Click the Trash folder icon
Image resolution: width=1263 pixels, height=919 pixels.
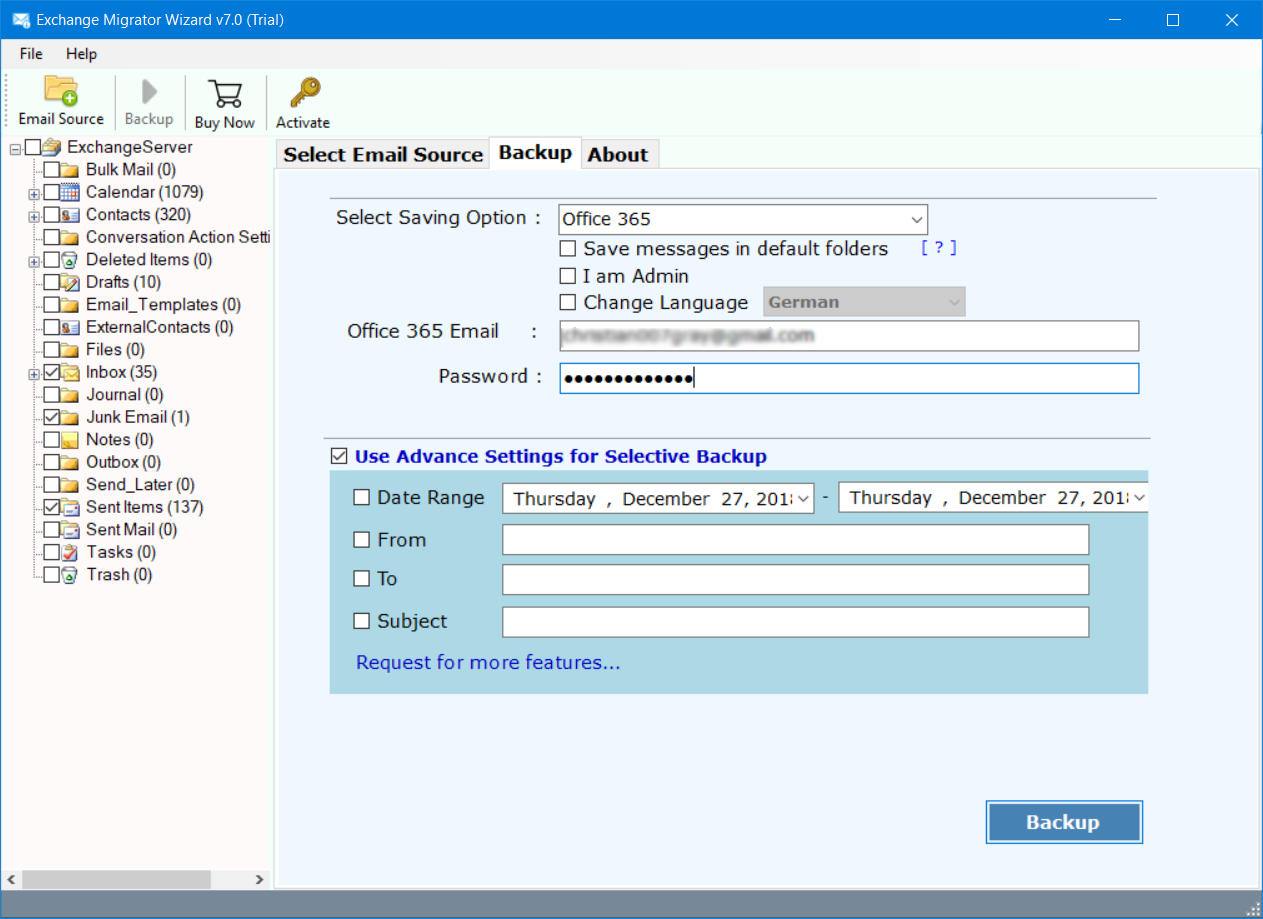point(70,575)
